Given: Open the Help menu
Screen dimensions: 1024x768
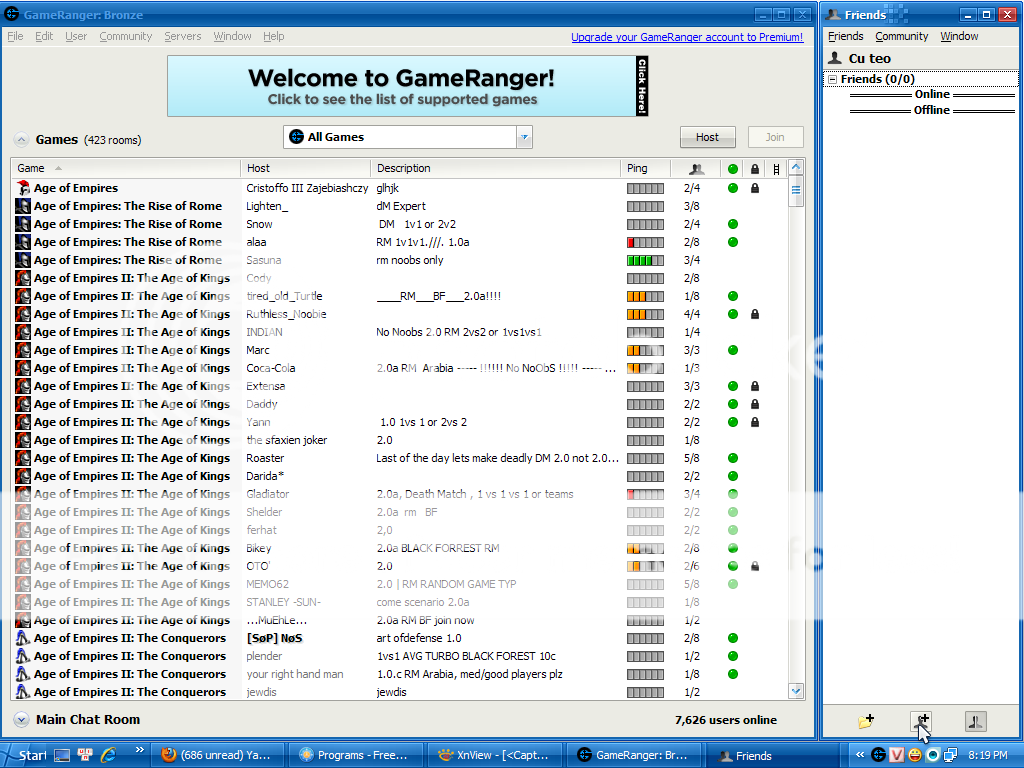Looking at the screenshot, I should (274, 36).
